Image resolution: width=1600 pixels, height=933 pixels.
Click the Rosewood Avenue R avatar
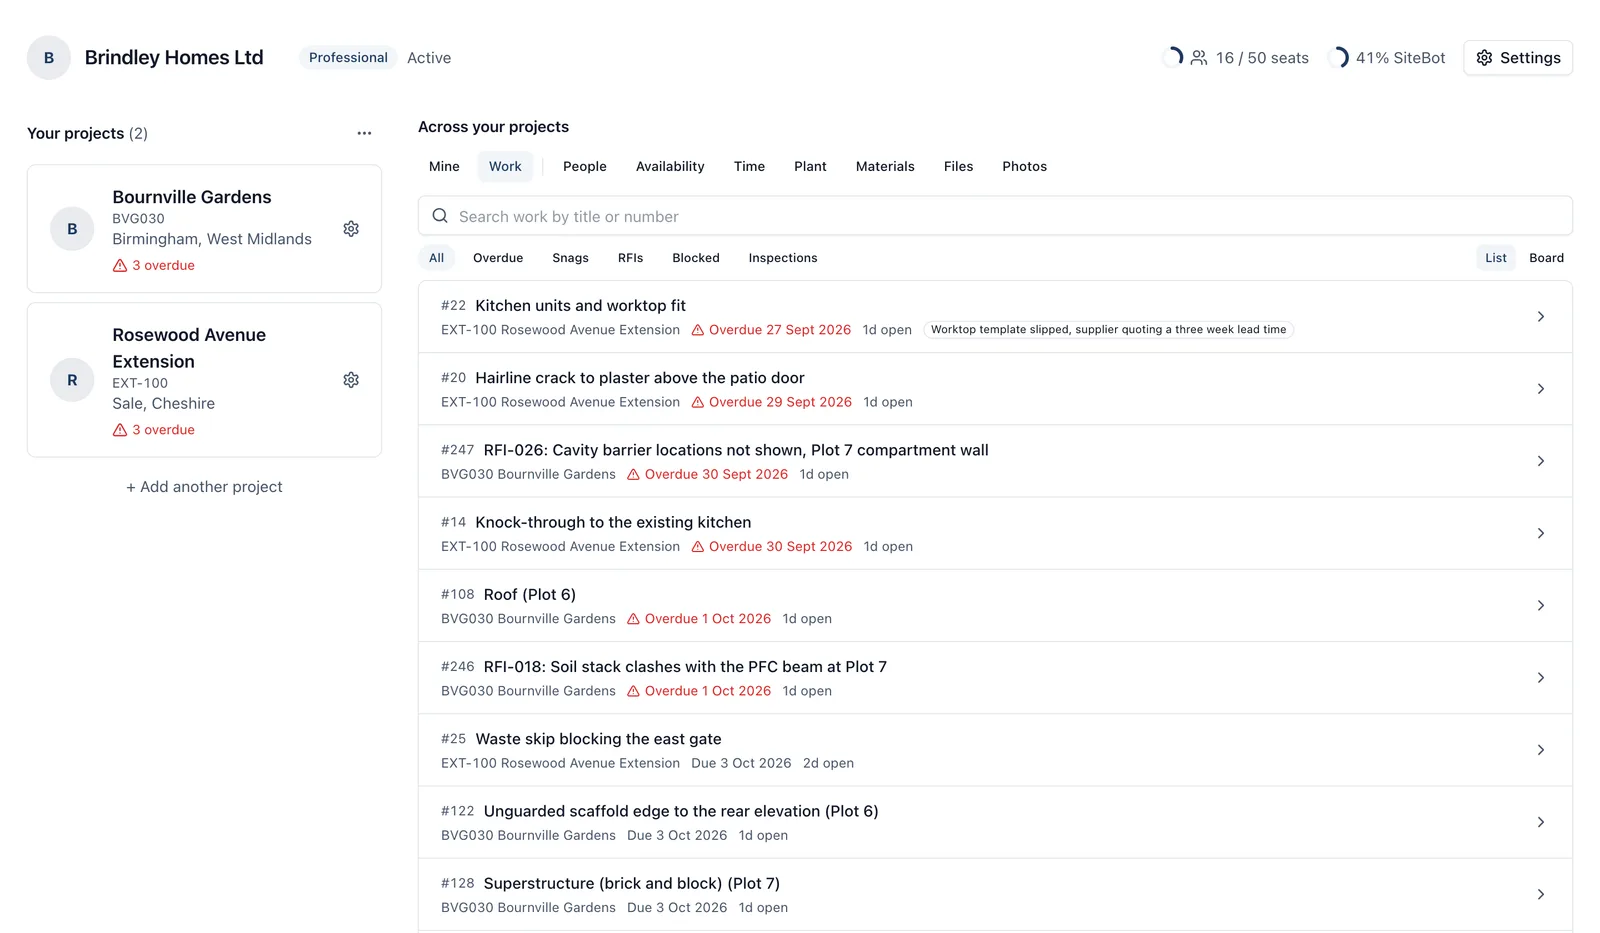pyautogui.click(x=72, y=380)
